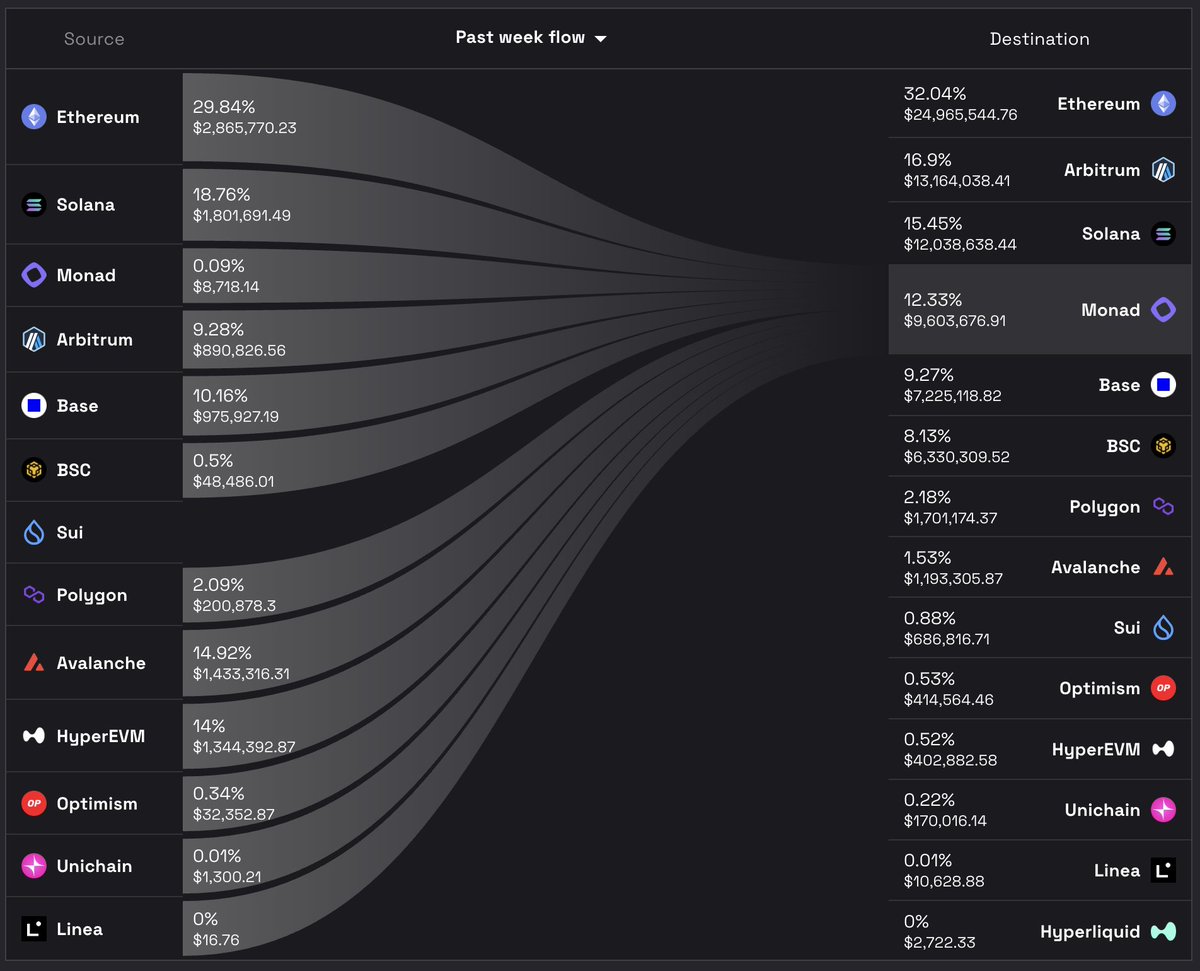Open the Past week flow dropdown
Image resolution: width=1200 pixels, height=971 pixels.
531,38
